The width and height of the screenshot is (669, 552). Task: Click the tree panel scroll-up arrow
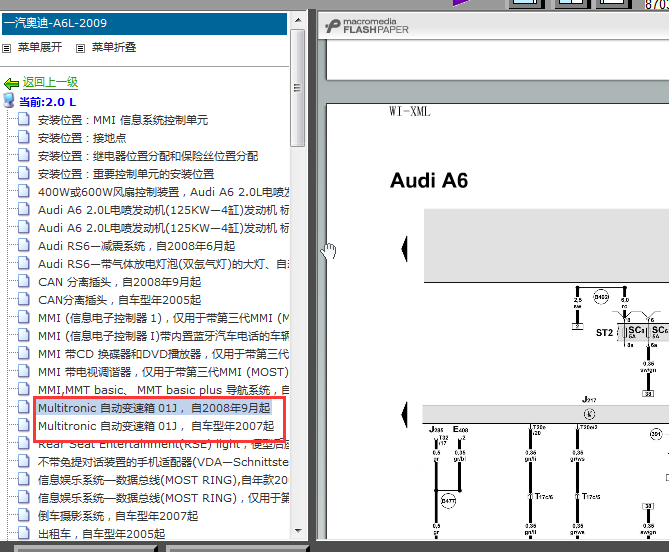point(298,19)
